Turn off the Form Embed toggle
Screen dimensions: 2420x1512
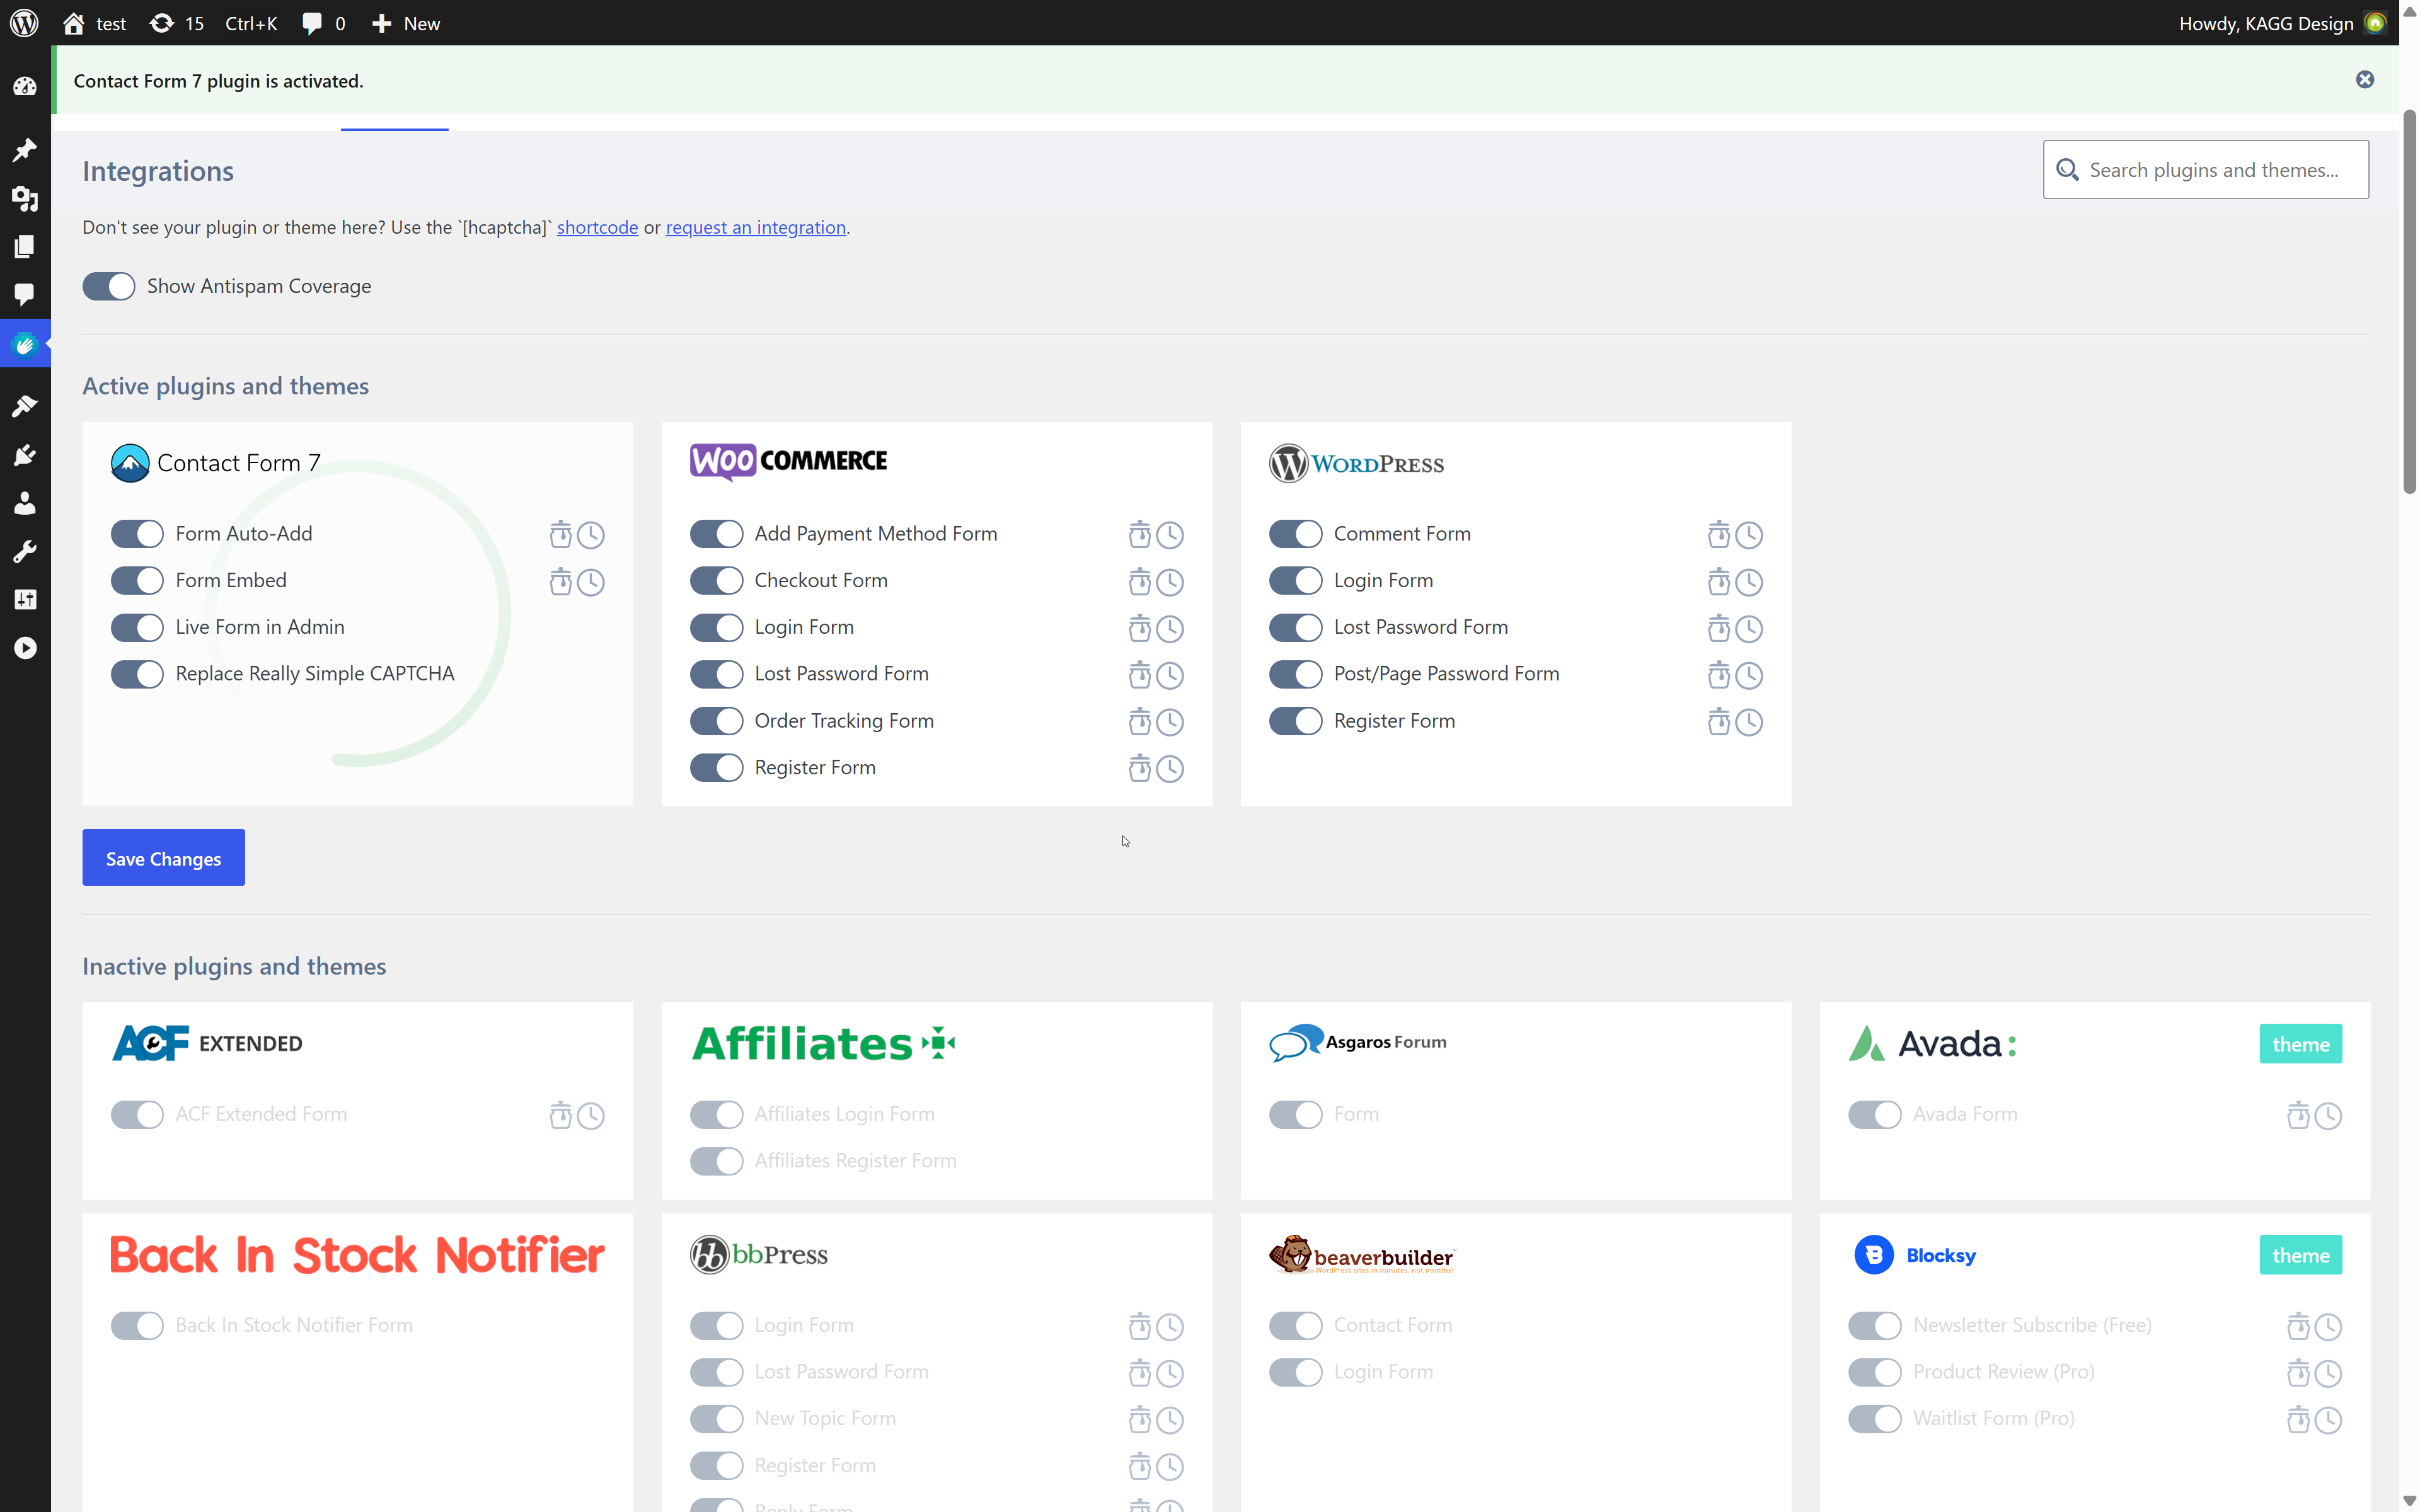tap(137, 580)
